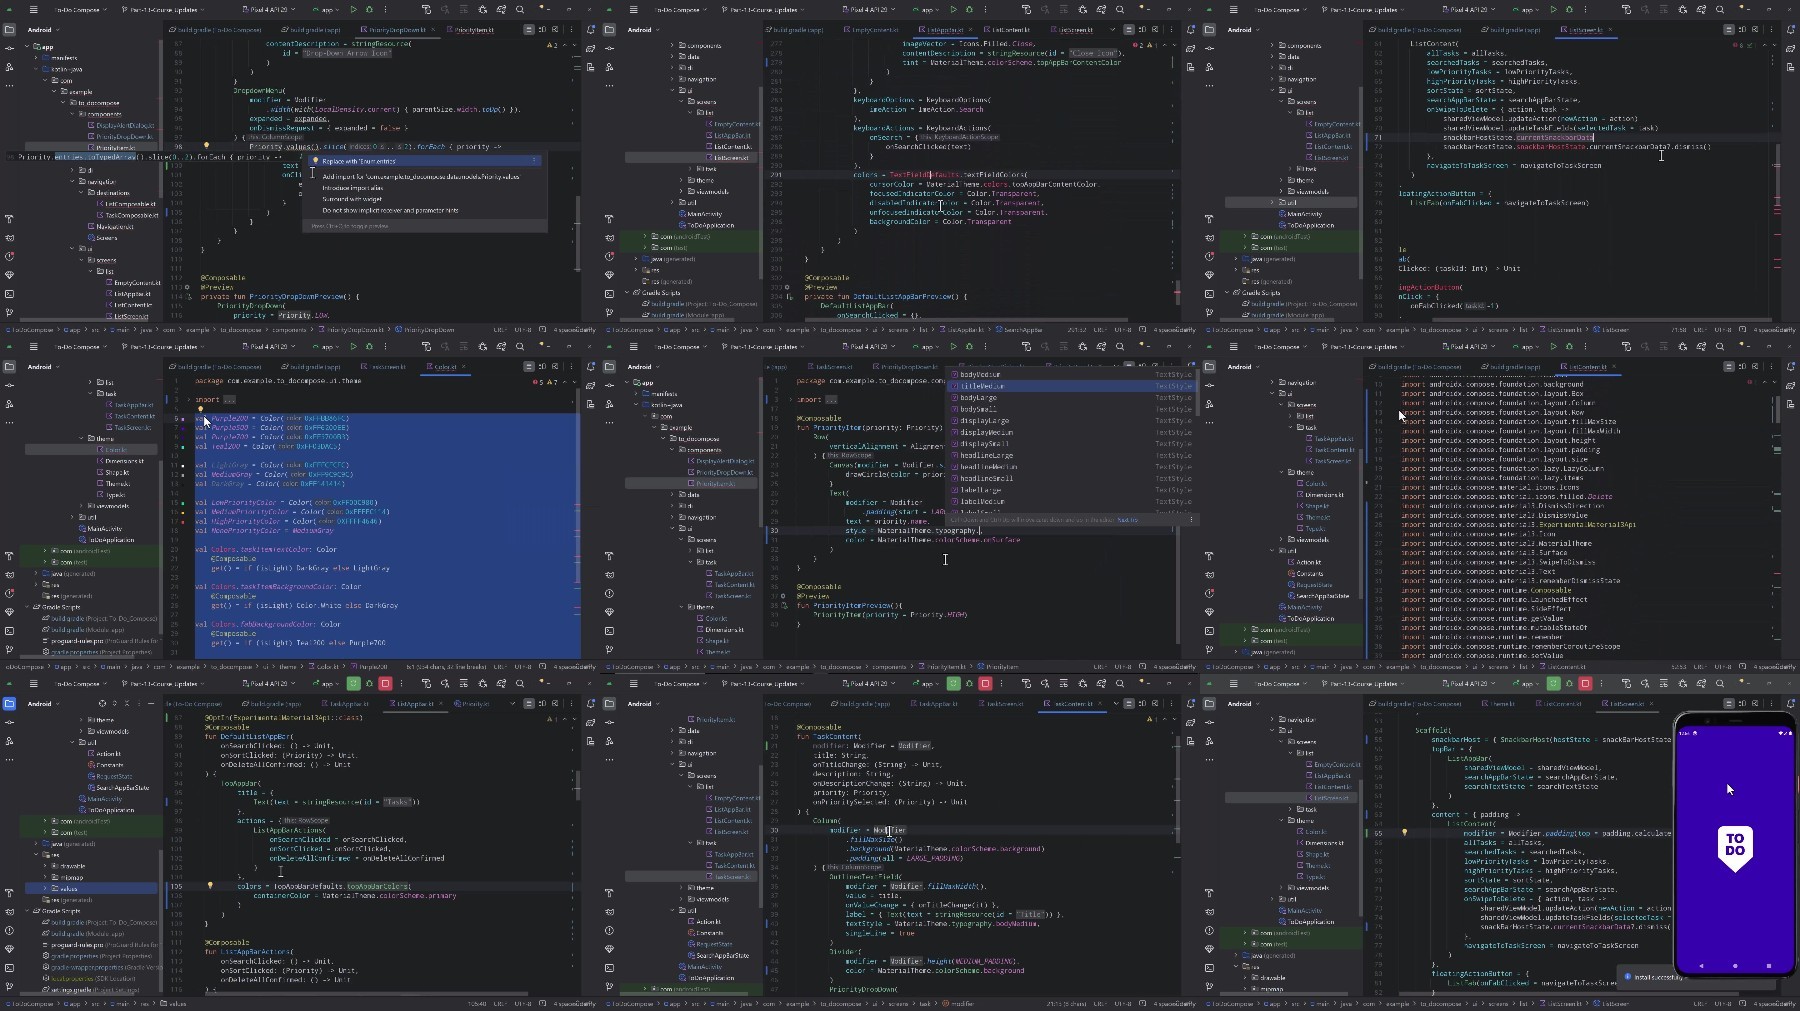Toggle the Project tool window in the intention-popup window
This screenshot has height=1011, width=1800.
(10, 30)
